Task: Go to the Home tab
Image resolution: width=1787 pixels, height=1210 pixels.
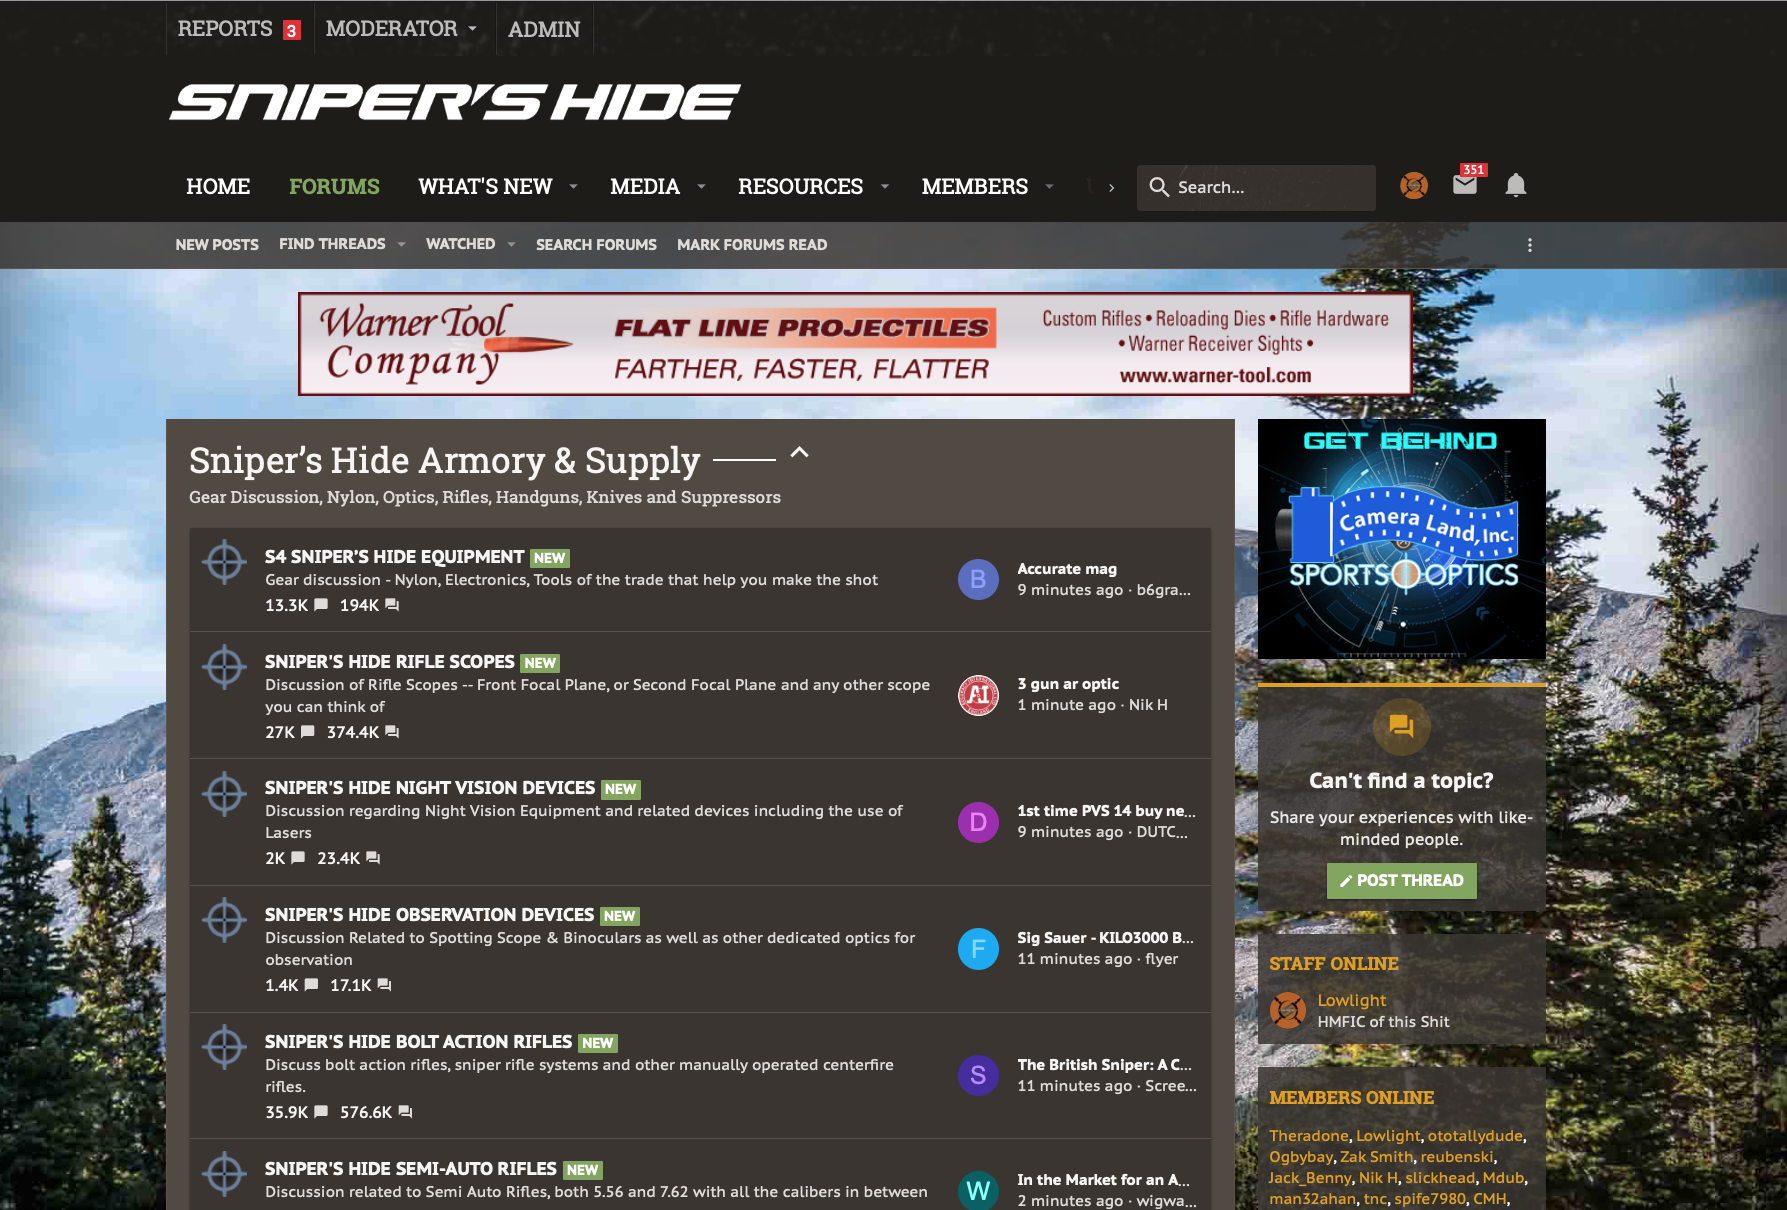Action: pyautogui.click(x=218, y=187)
